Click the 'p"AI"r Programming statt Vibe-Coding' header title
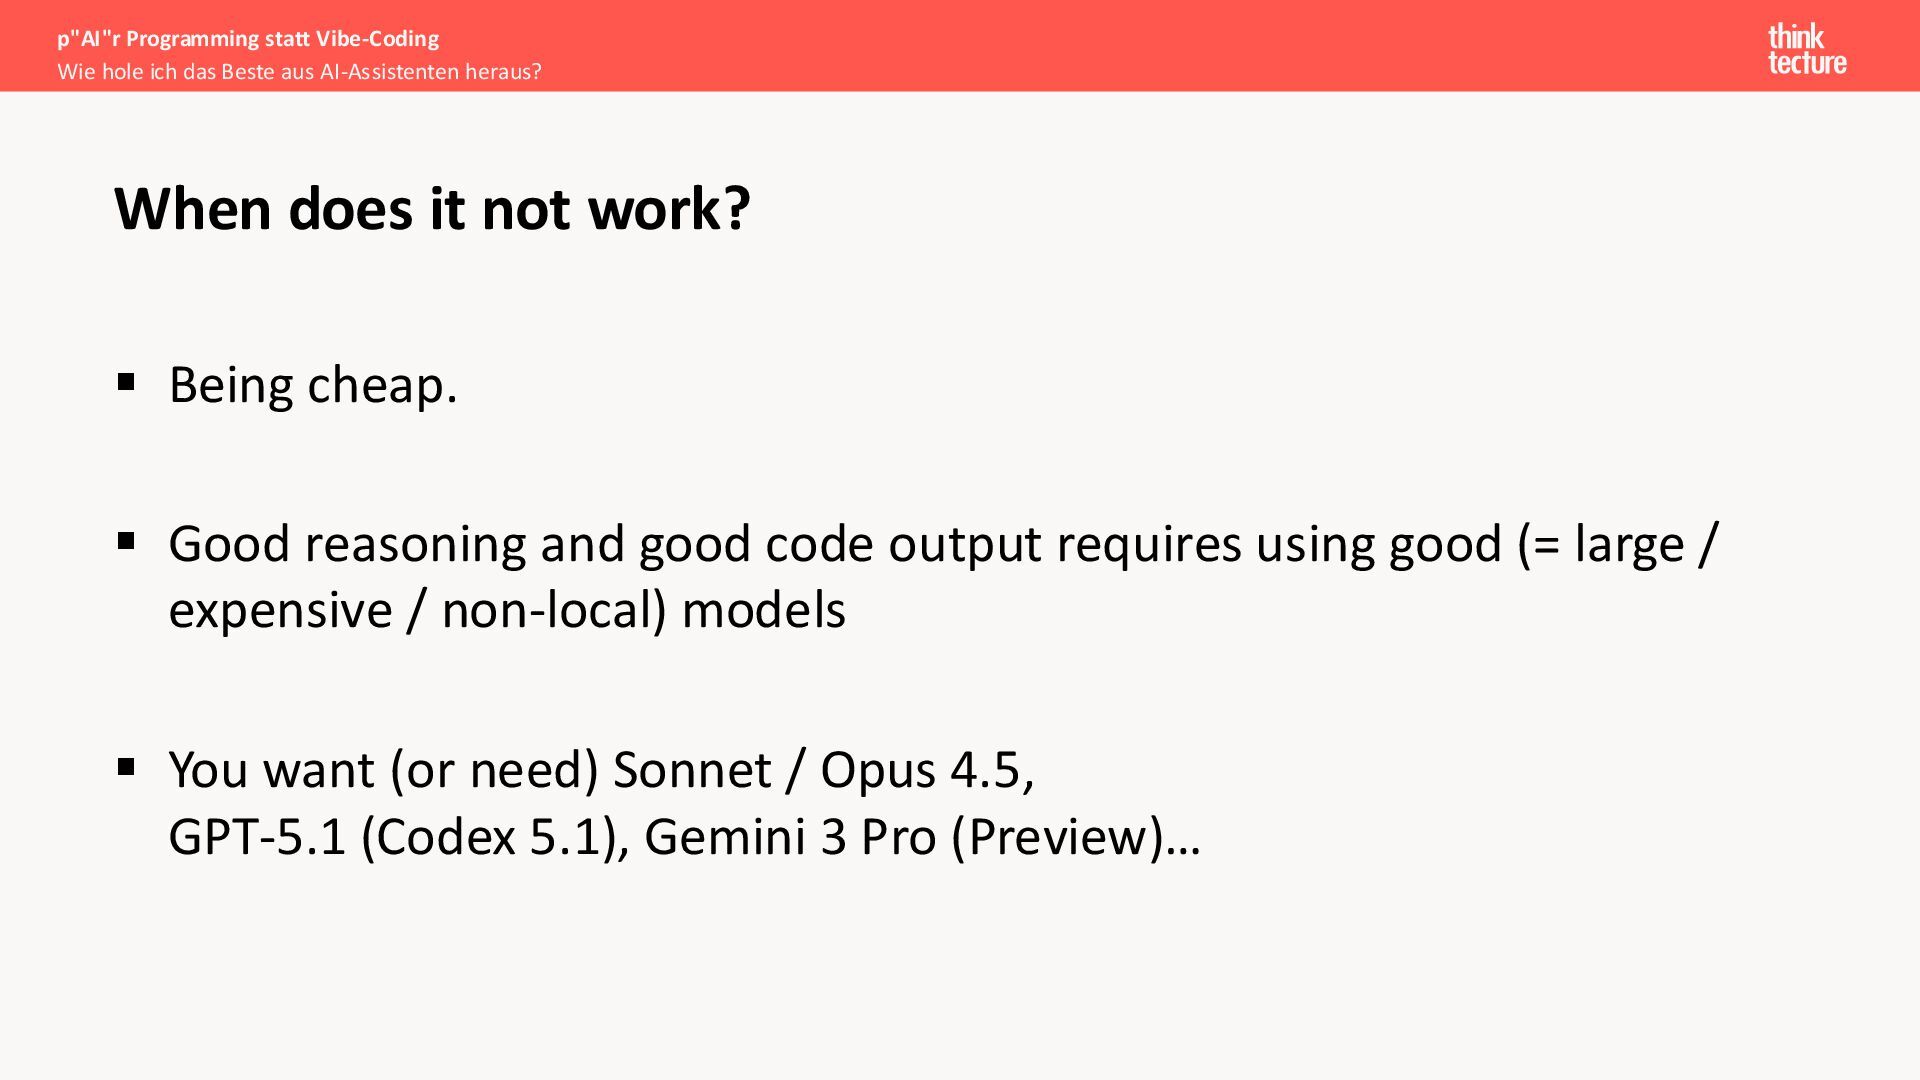This screenshot has width=1920, height=1080. click(248, 39)
